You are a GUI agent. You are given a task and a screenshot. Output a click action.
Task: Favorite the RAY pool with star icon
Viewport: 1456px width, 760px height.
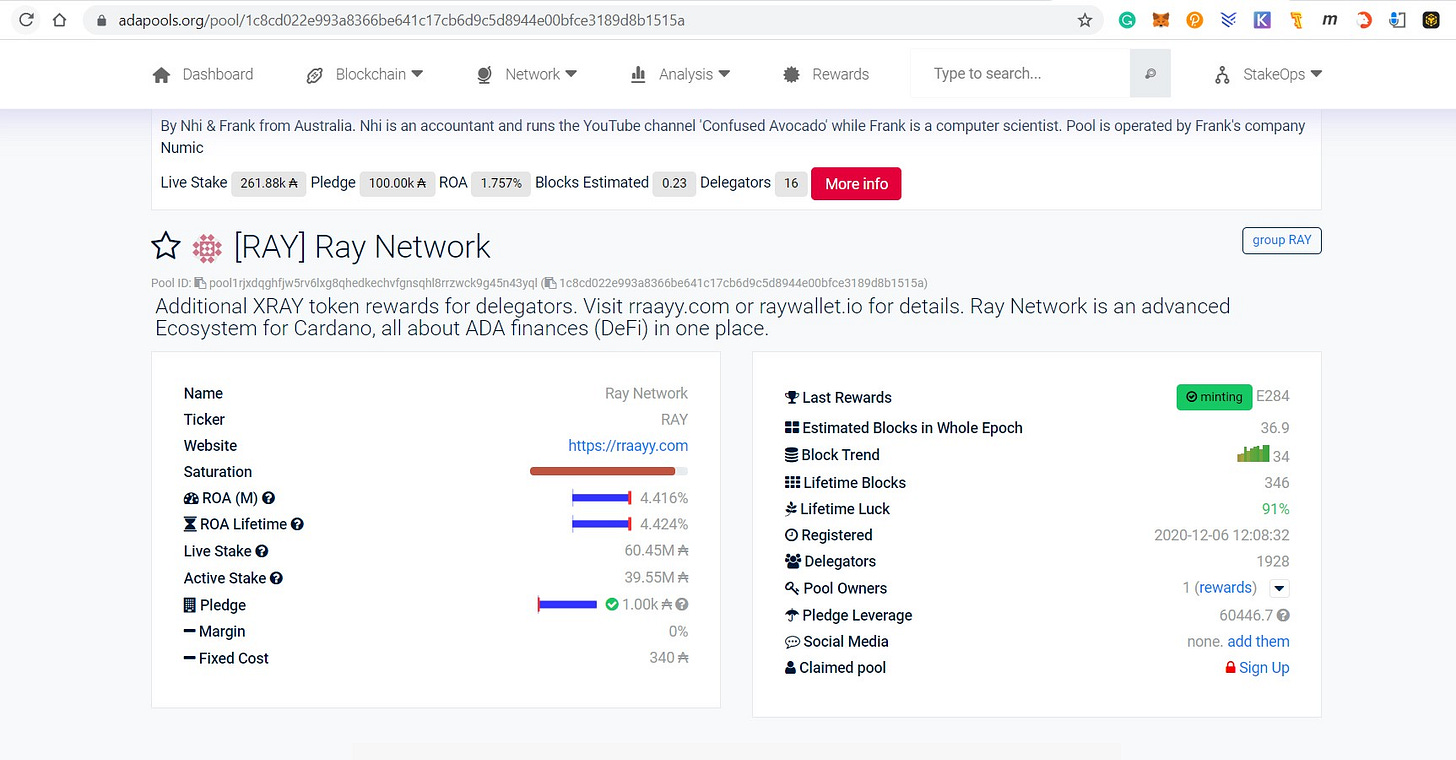pyautogui.click(x=166, y=246)
